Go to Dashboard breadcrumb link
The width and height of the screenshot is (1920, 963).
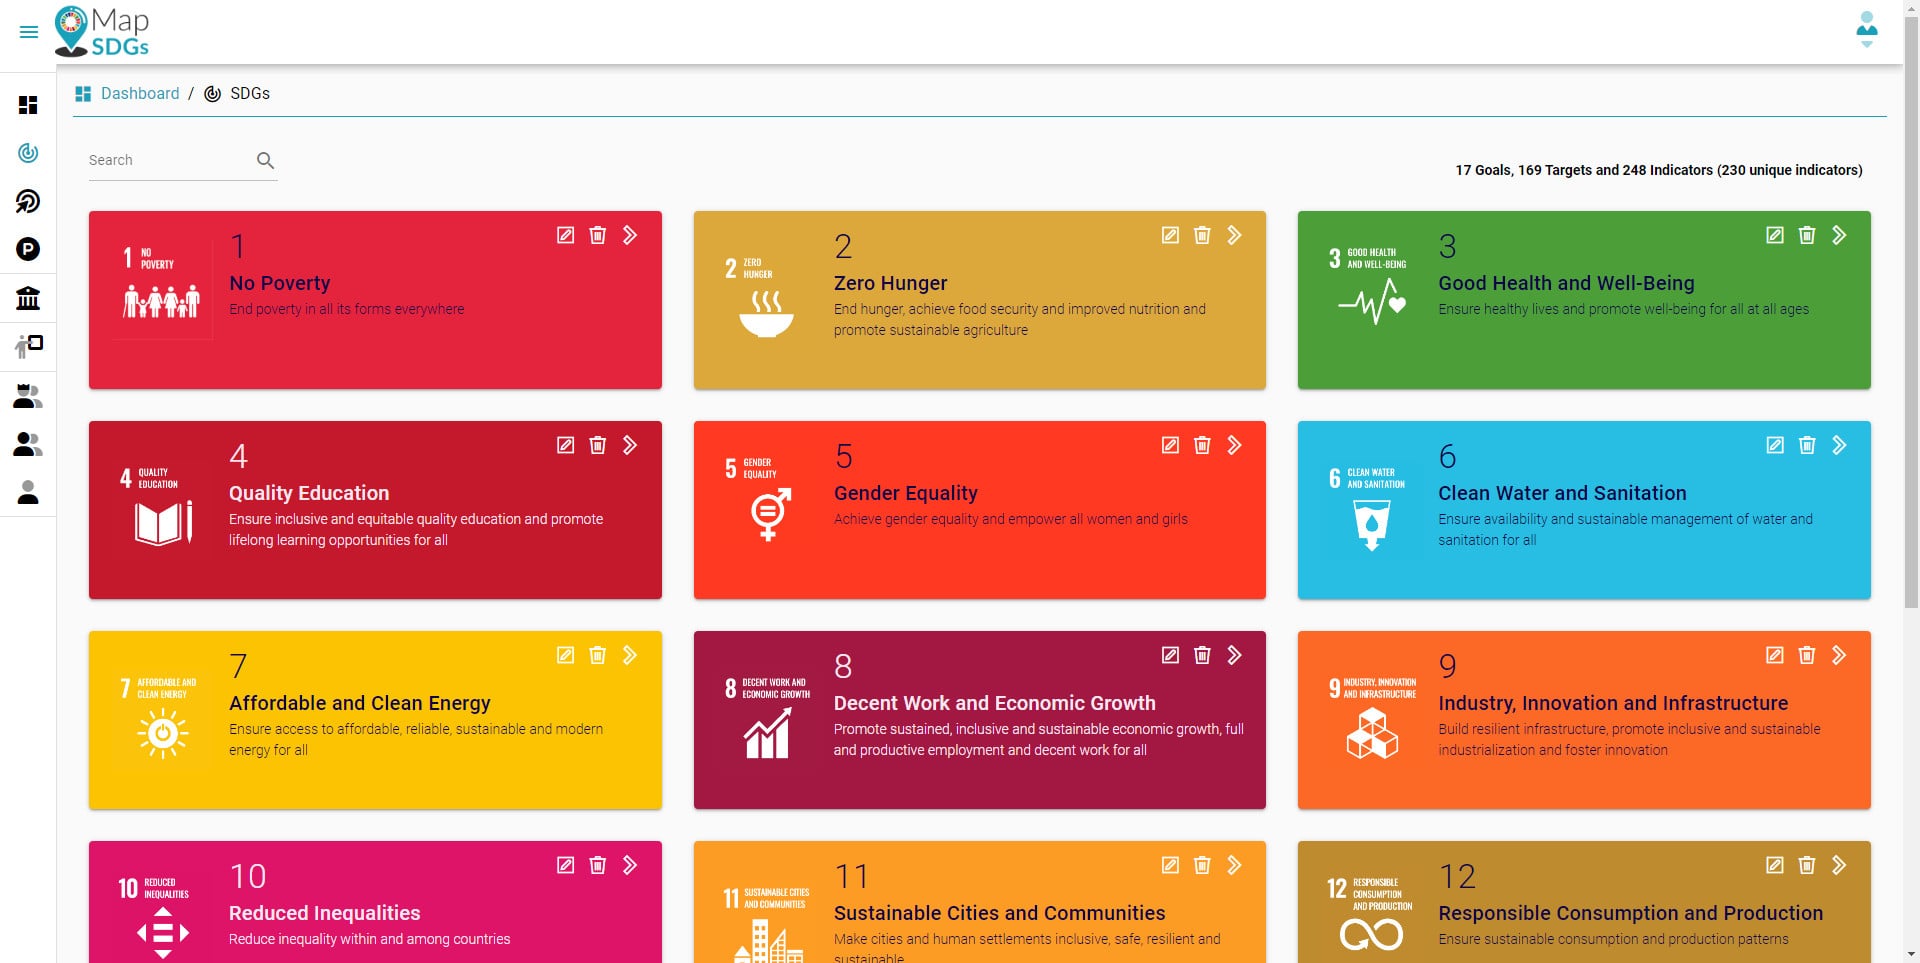pos(139,93)
